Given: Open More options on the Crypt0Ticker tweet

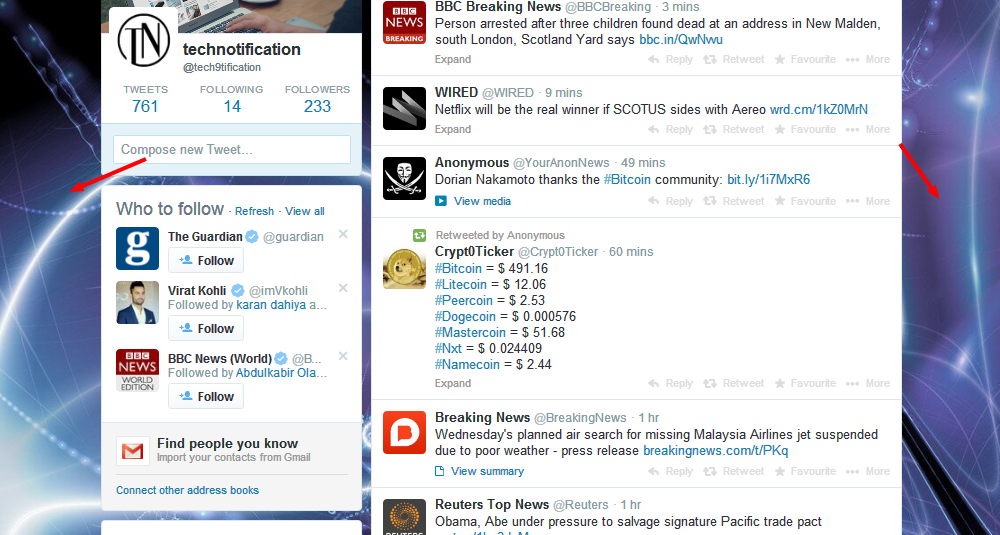Looking at the screenshot, I should pyautogui.click(x=868, y=383).
